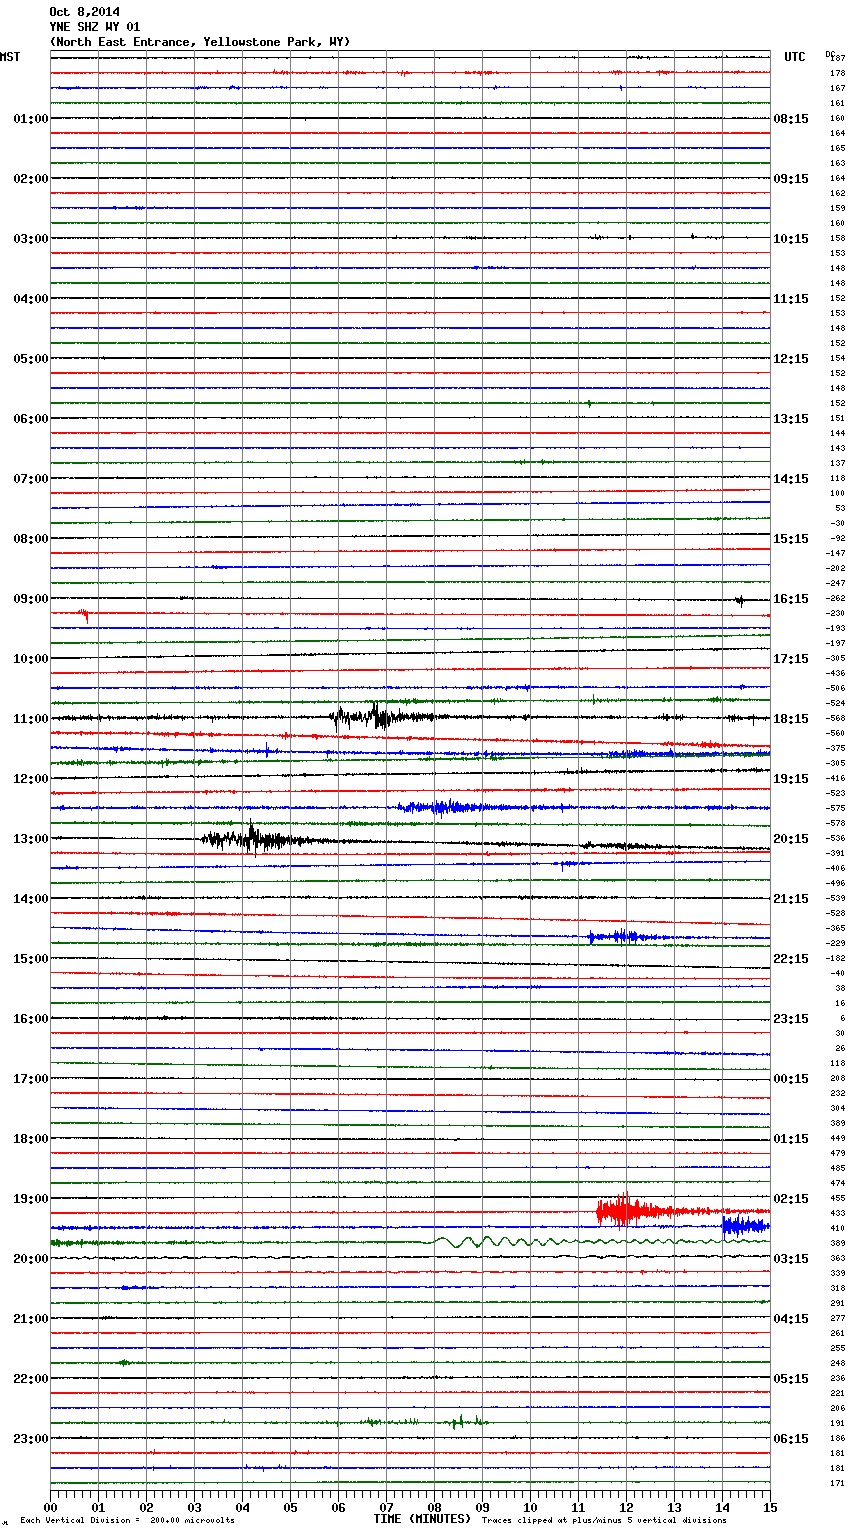Click the '02:15' UTC time label
850x1534 pixels.
[791, 1199]
